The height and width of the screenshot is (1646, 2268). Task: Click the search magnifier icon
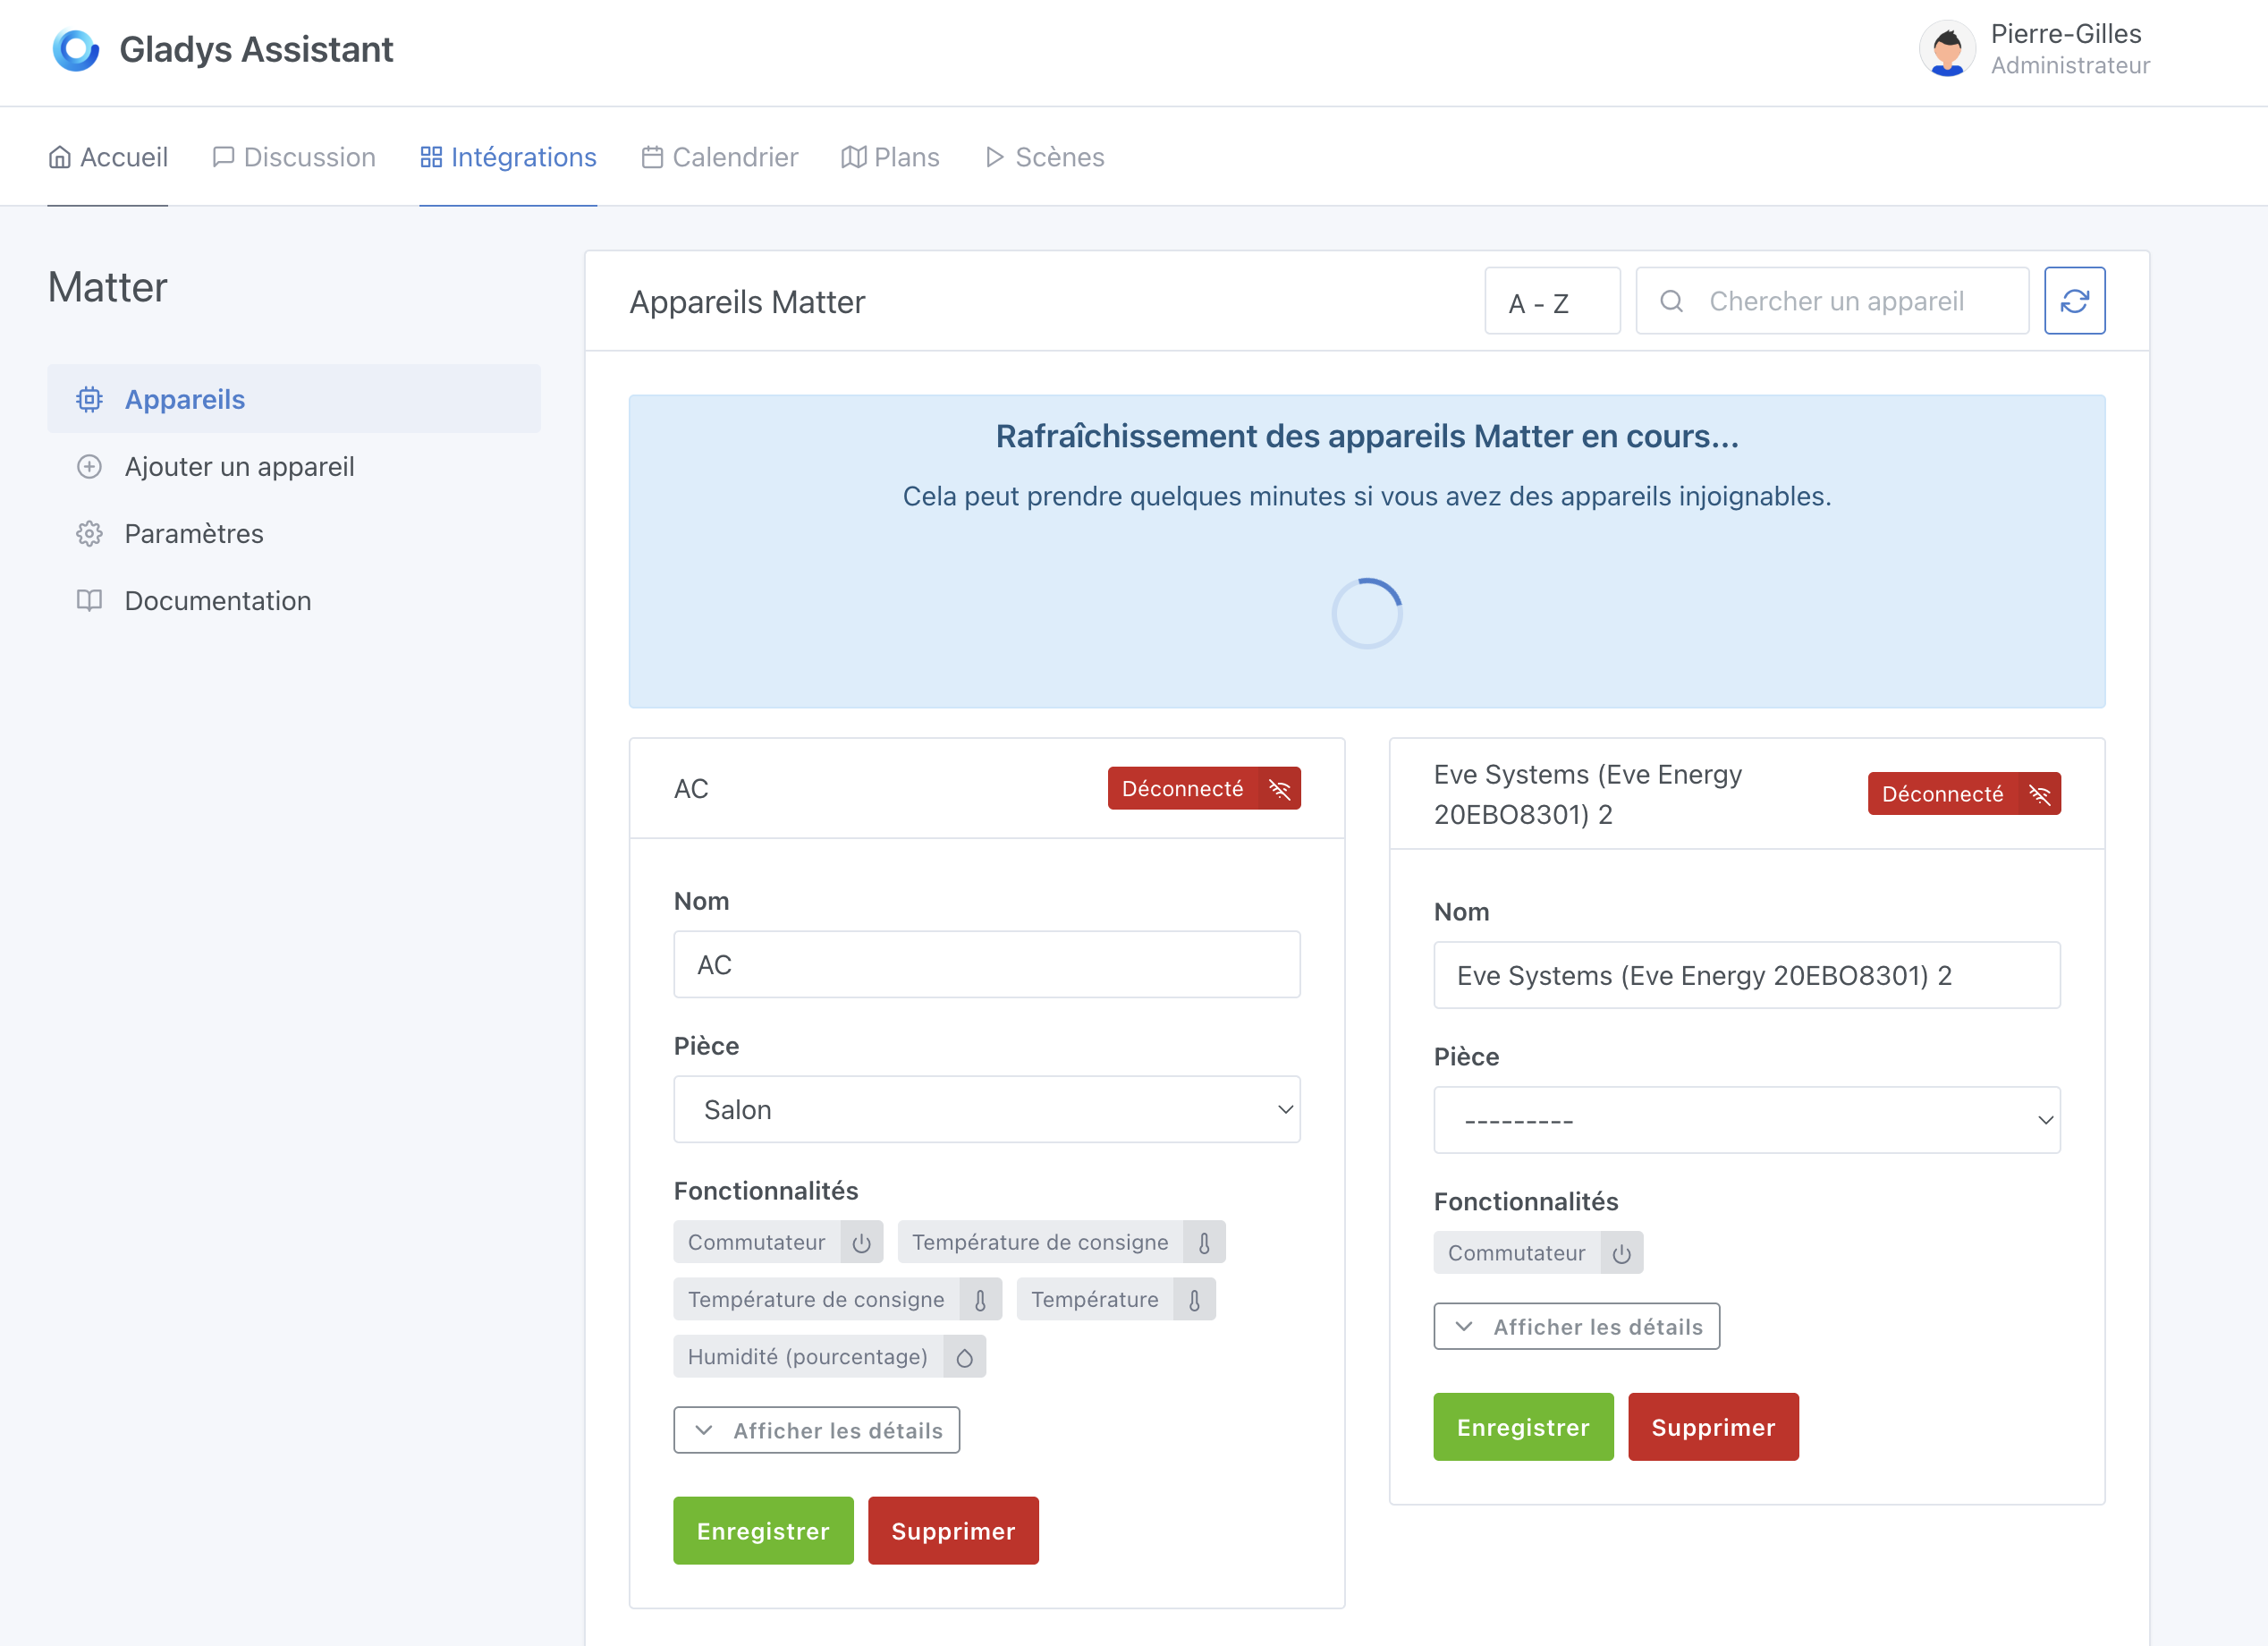click(1671, 301)
